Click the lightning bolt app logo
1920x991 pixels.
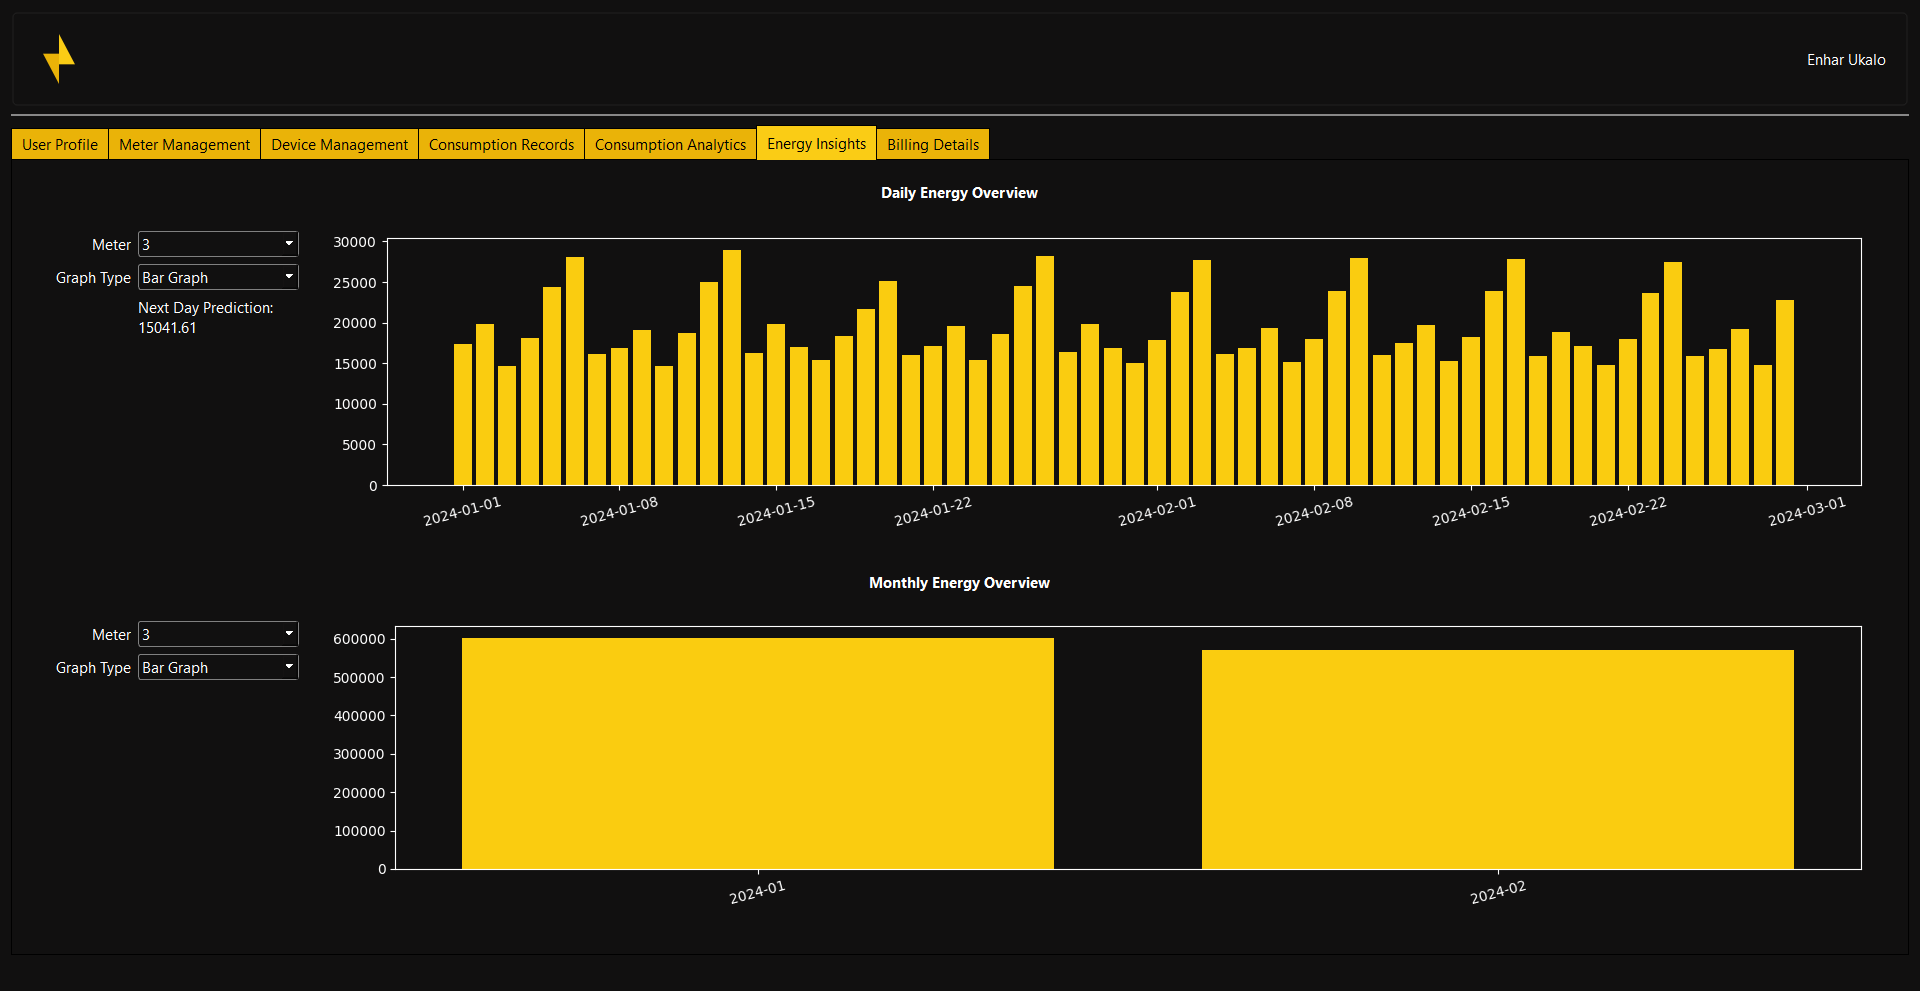[59, 59]
